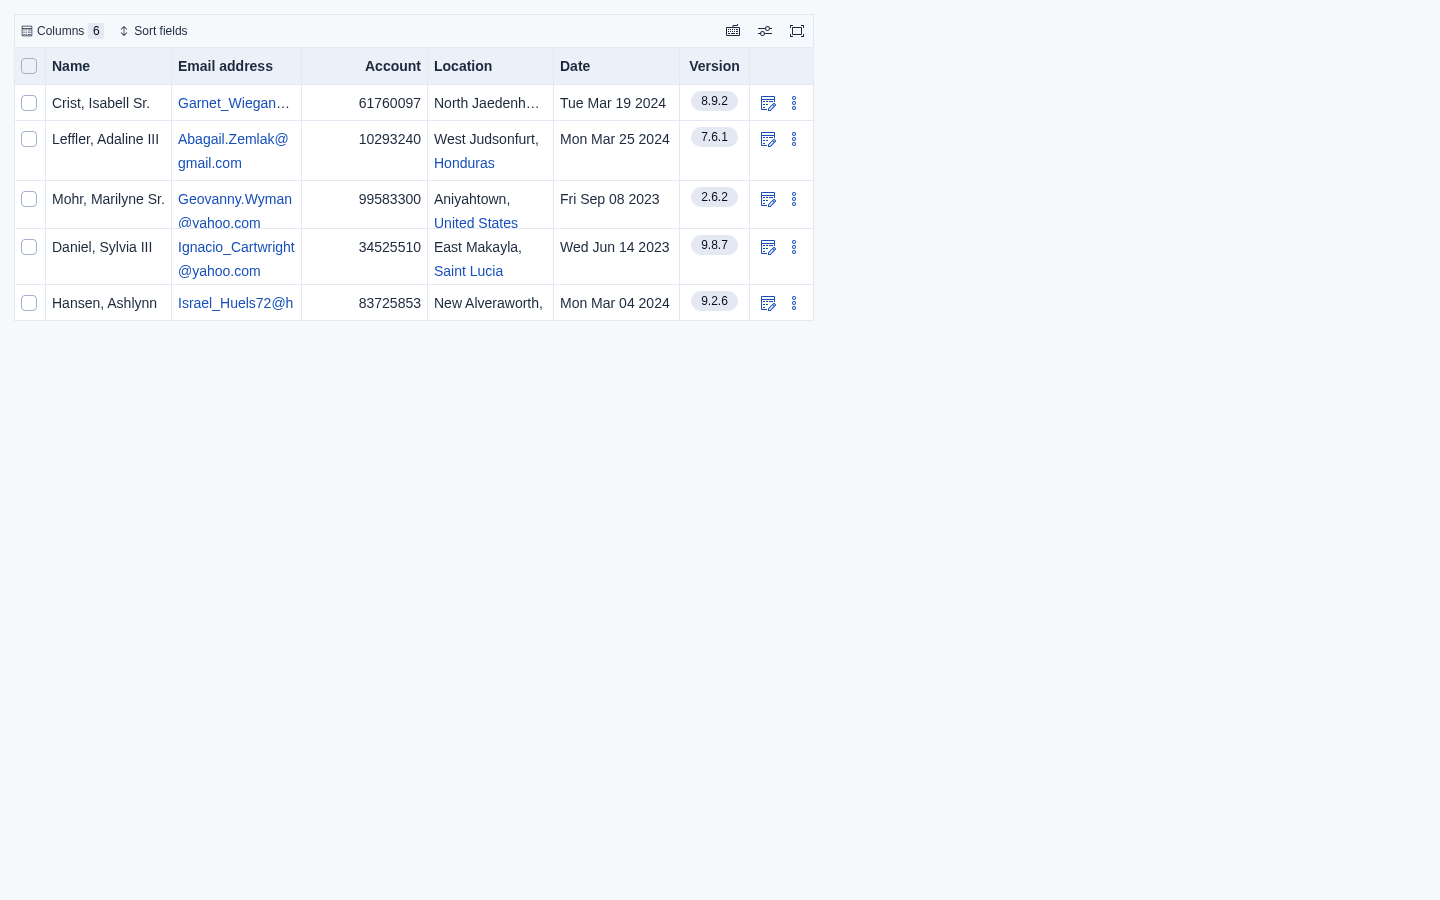
Task: Open the Garnet_Wiegan… email link
Action: pos(234,103)
